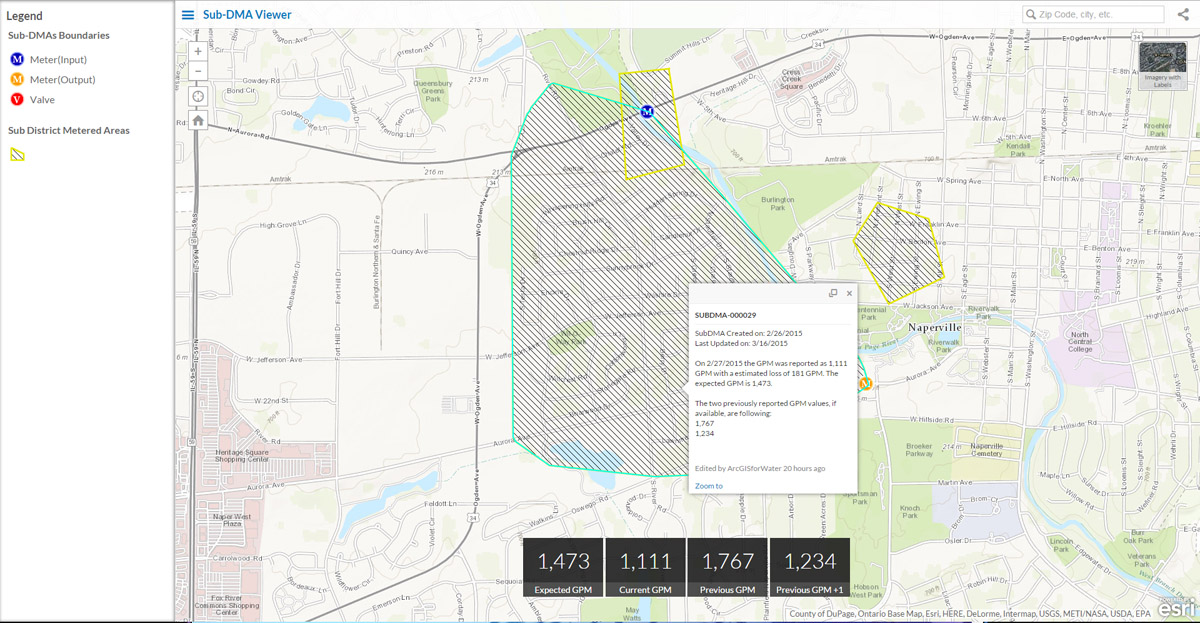Close the SUBDMA-000029 popup
The height and width of the screenshot is (623, 1200).
[849, 293]
